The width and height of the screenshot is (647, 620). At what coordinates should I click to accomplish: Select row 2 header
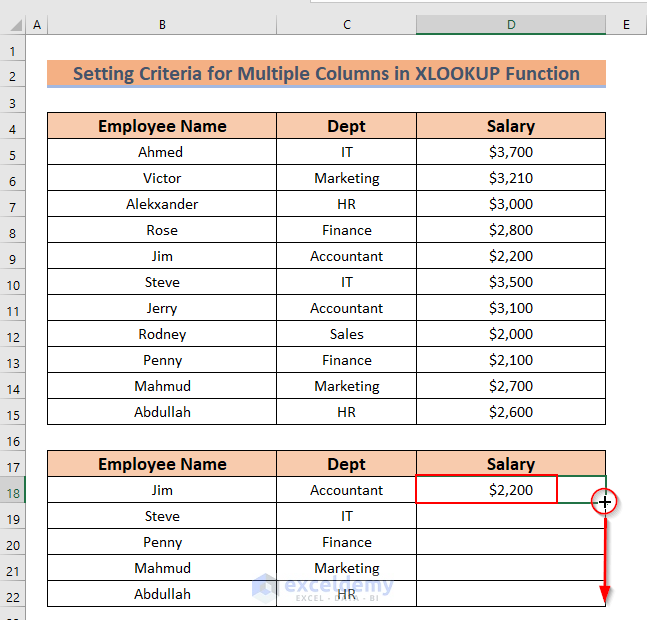pos(13,76)
